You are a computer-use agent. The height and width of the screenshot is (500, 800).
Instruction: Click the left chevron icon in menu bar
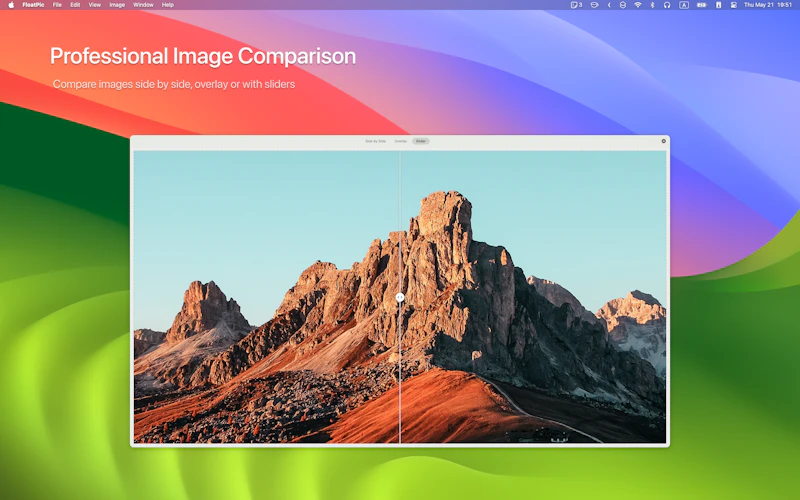coord(609,5)
